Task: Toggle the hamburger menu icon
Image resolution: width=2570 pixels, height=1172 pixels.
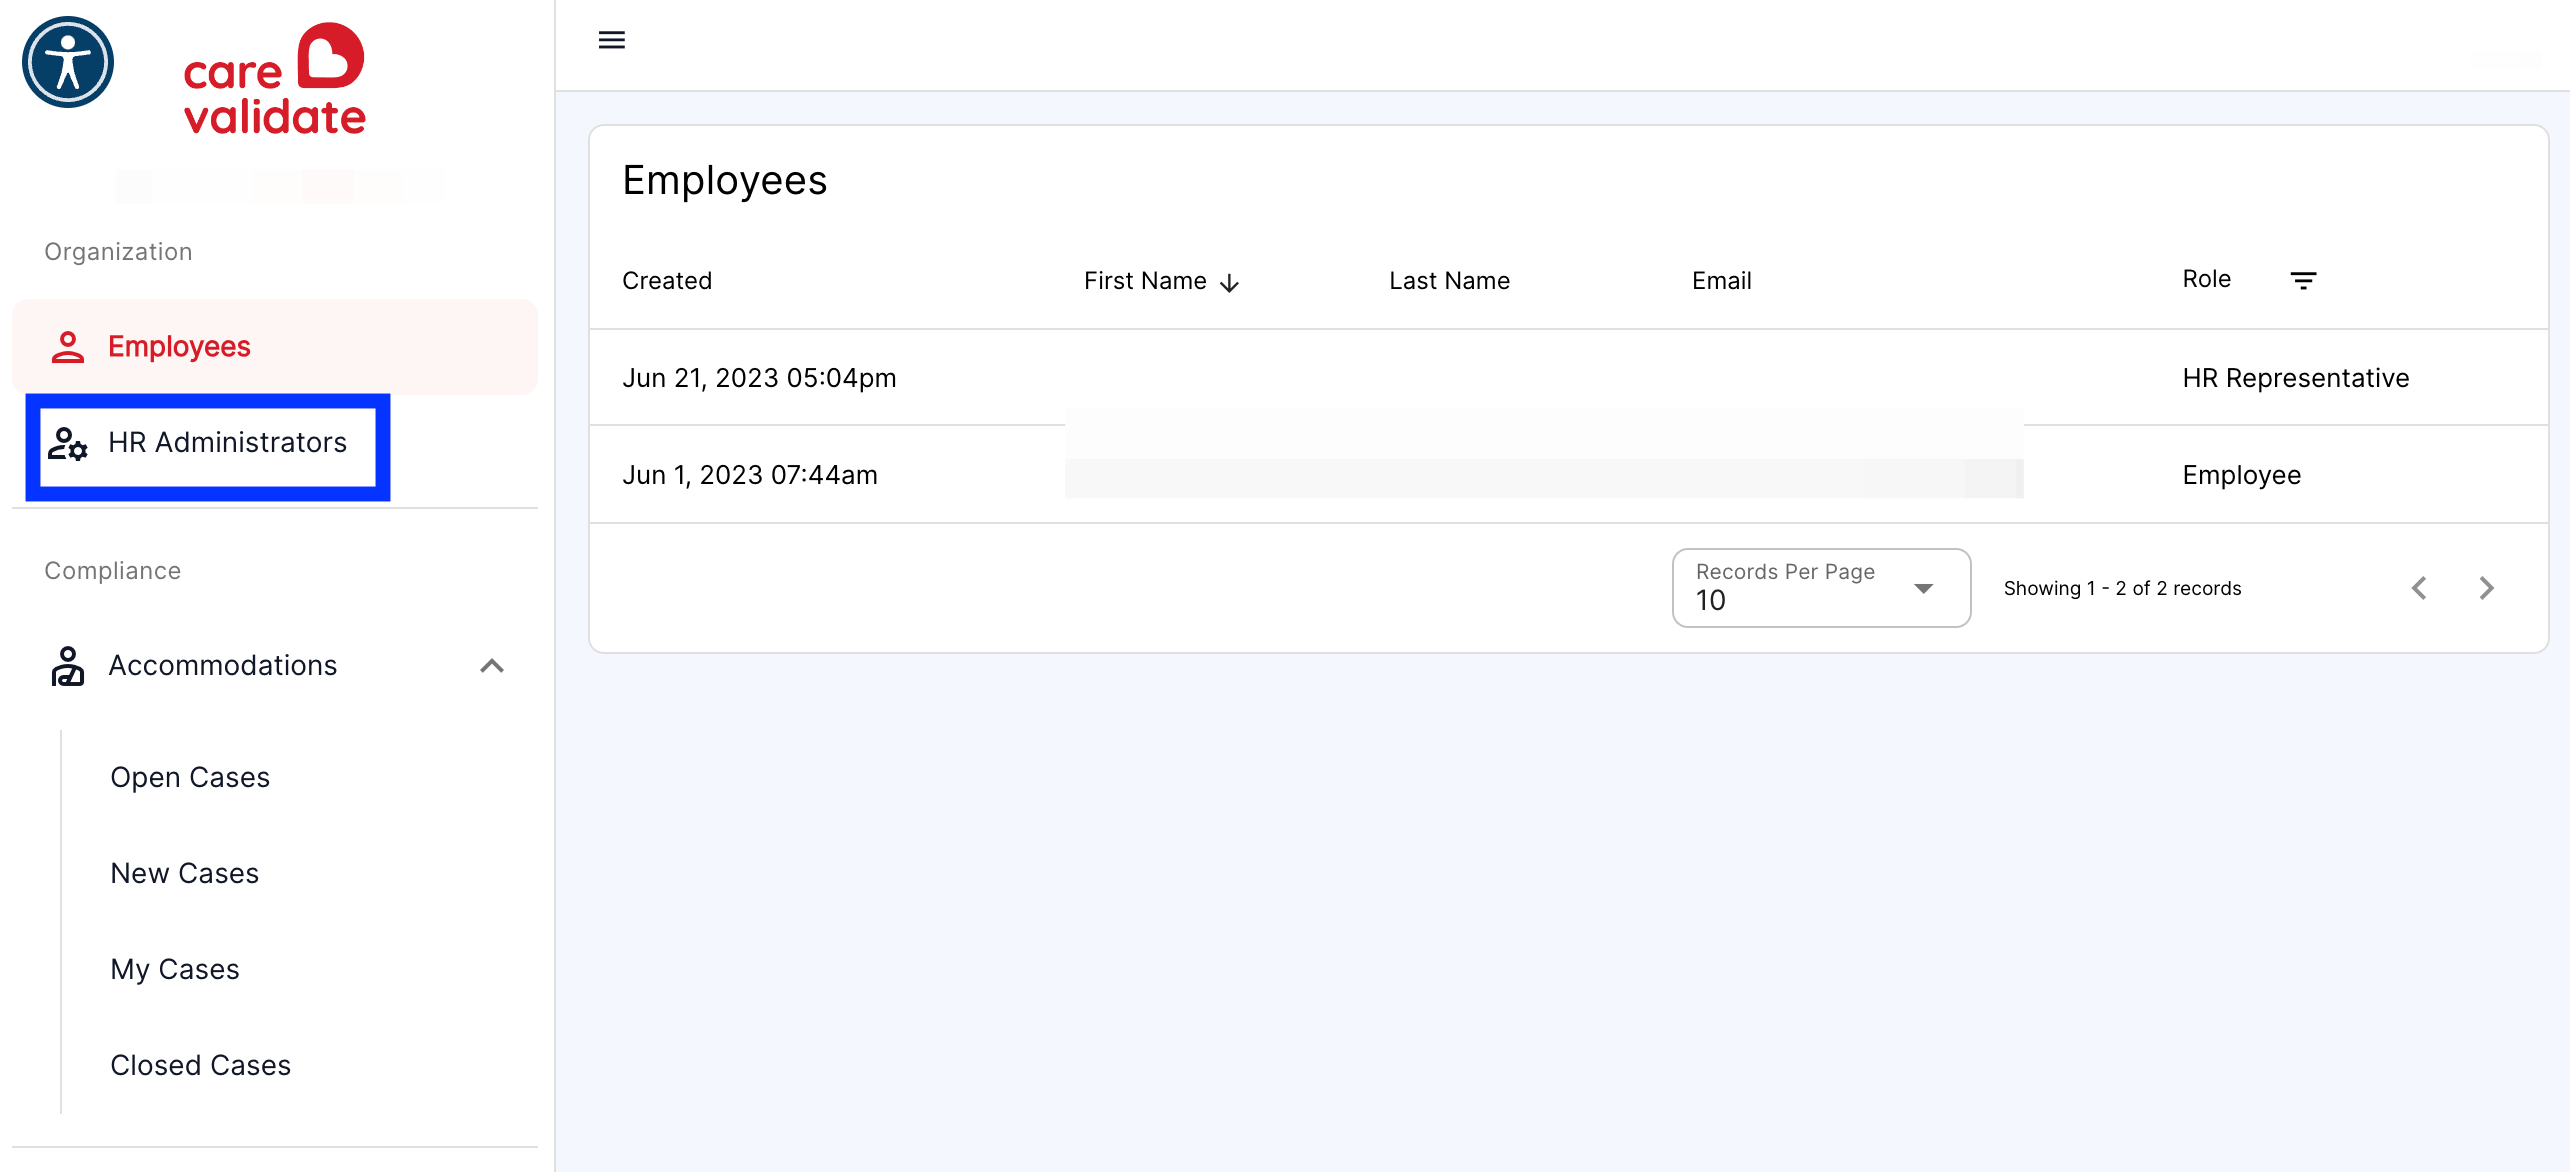Action: click(612, 40)
